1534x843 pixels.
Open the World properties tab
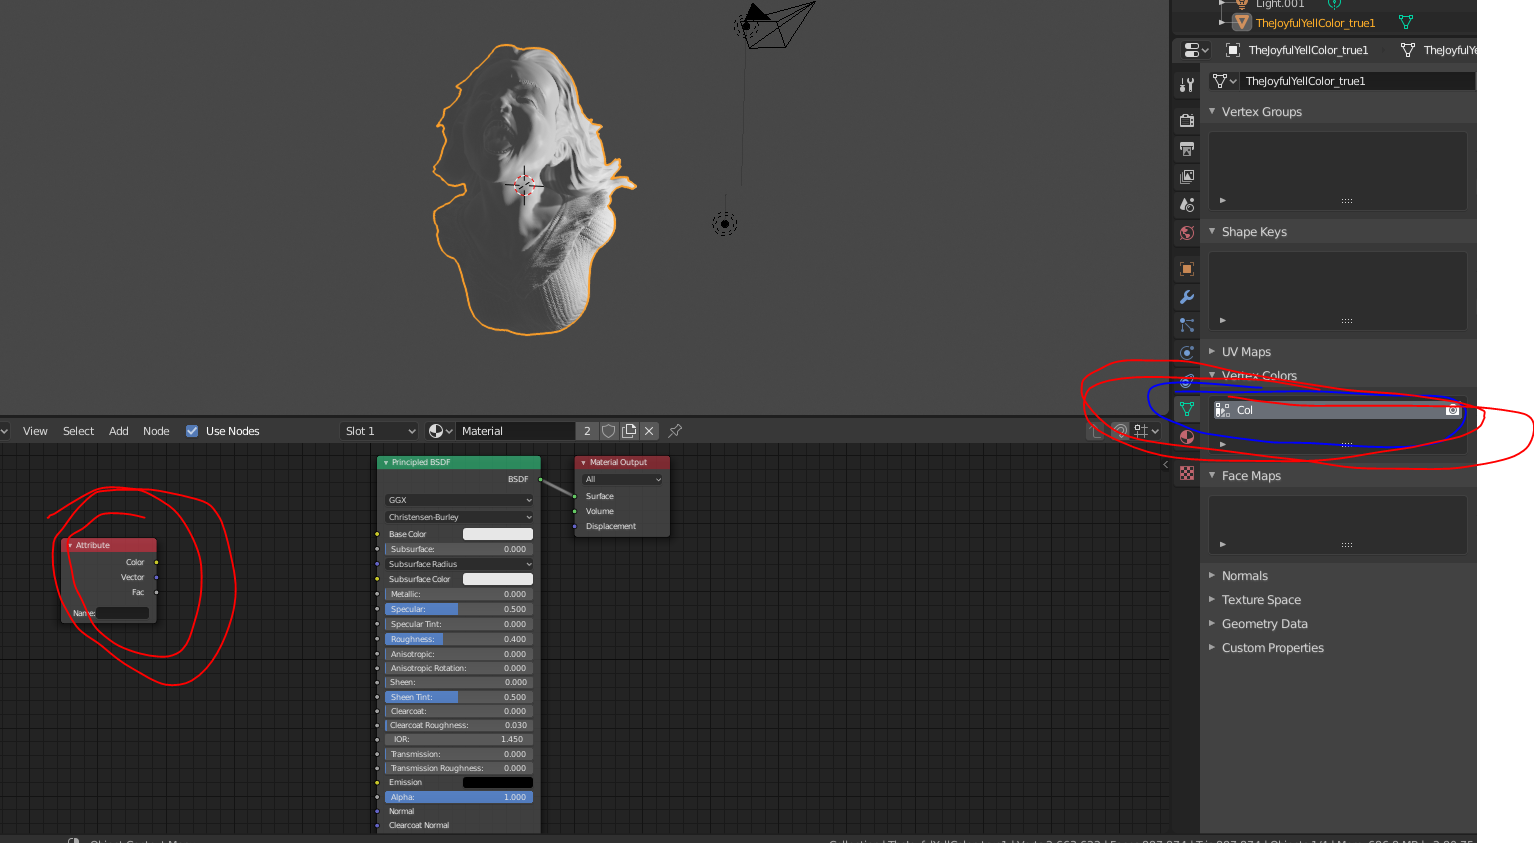click(1186, 232)
